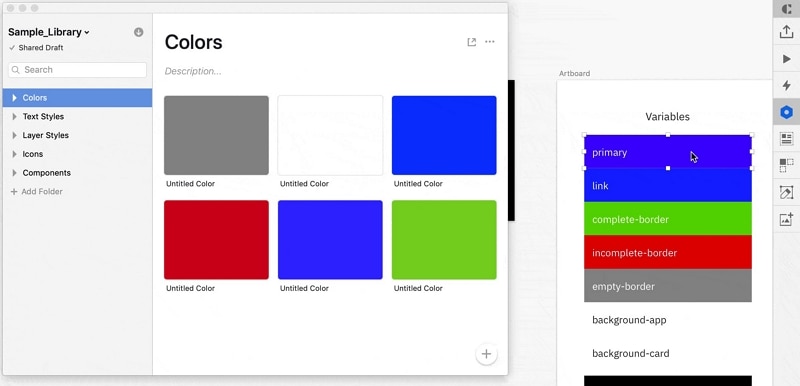Click the Search field in library
Viewport: 800px width, 386px height.
tap(78, 70)
